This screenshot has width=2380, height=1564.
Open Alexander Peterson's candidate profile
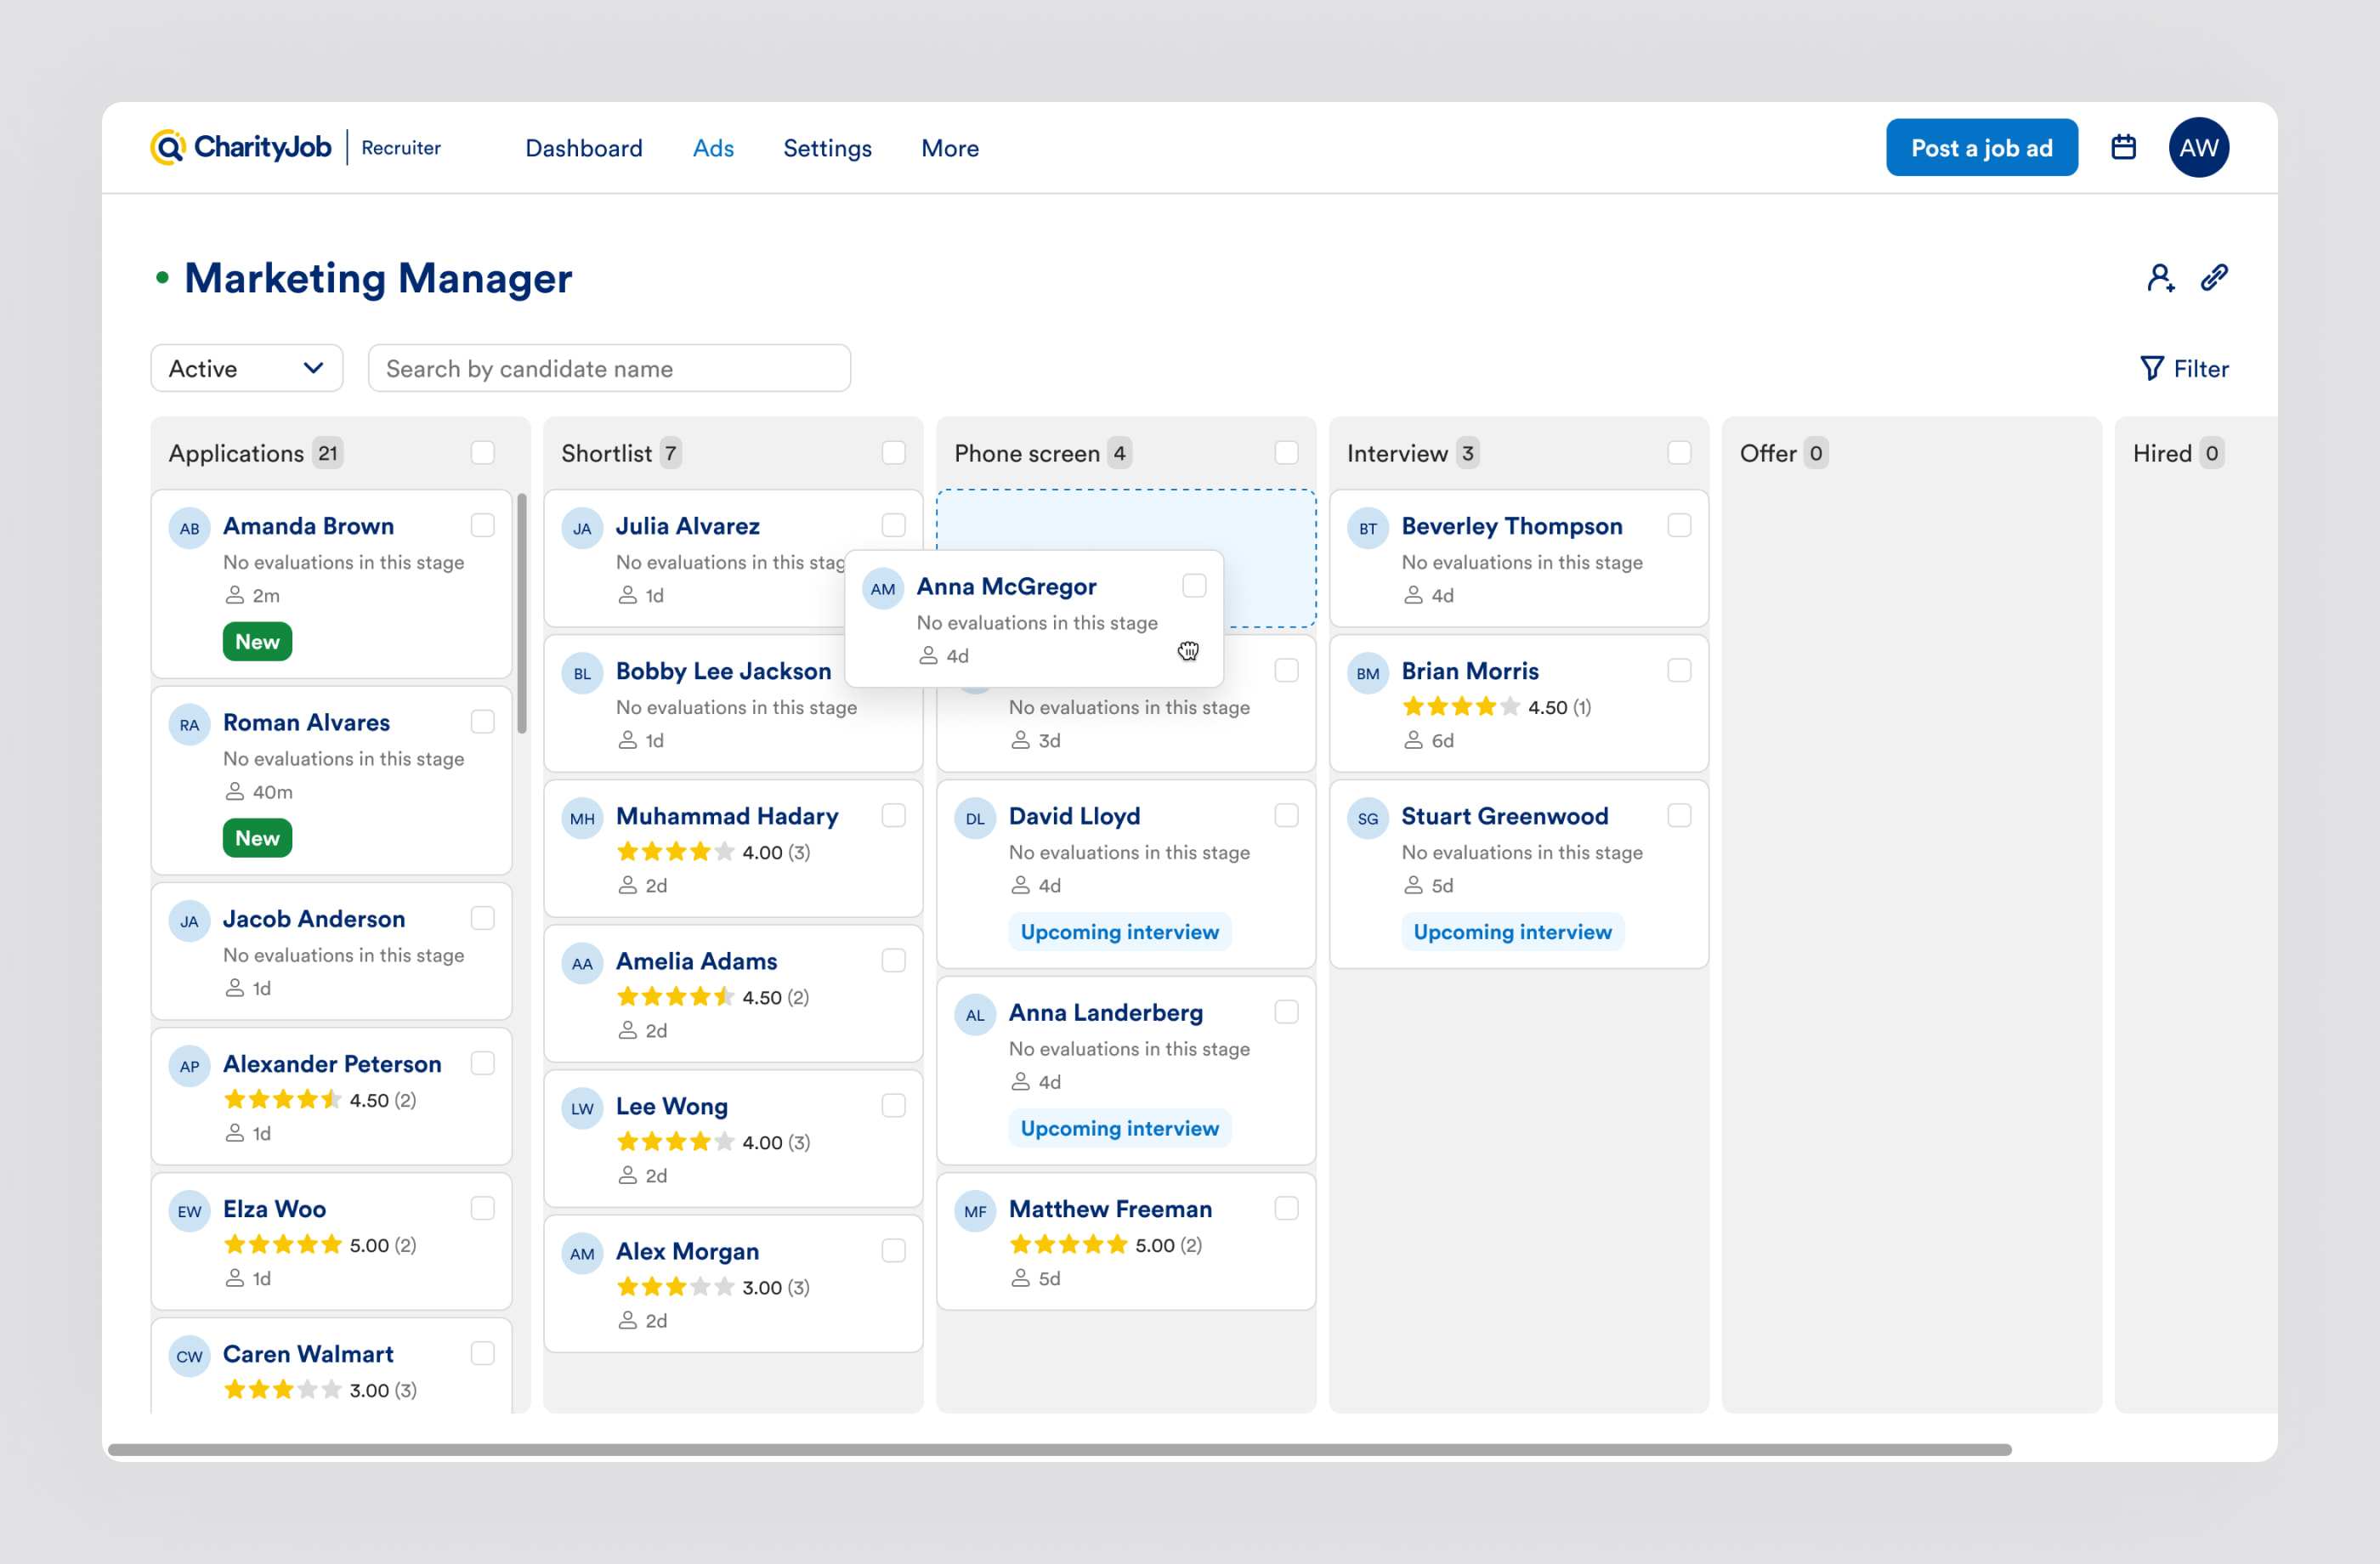coord(332,1064)
